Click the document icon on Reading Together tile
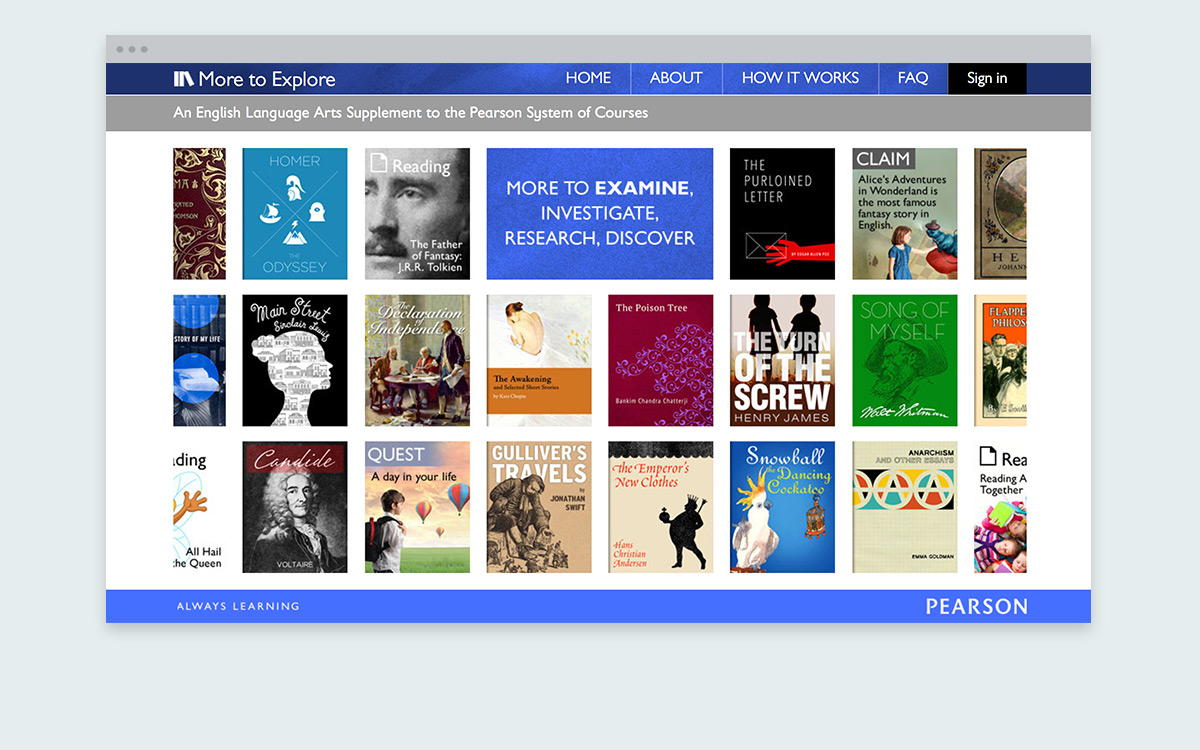Viewport: 1200px width, 750px height. 988,457
